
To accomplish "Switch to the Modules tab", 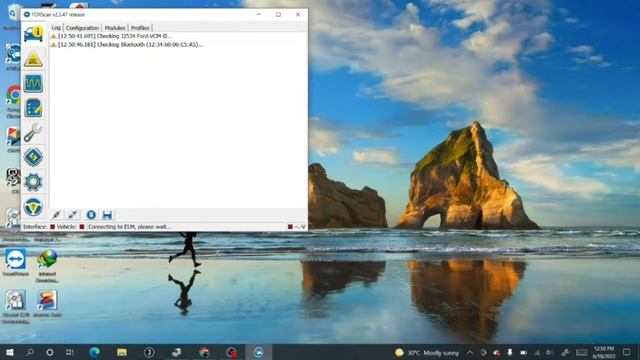I will pyautogui.click(x=115, y=28).
